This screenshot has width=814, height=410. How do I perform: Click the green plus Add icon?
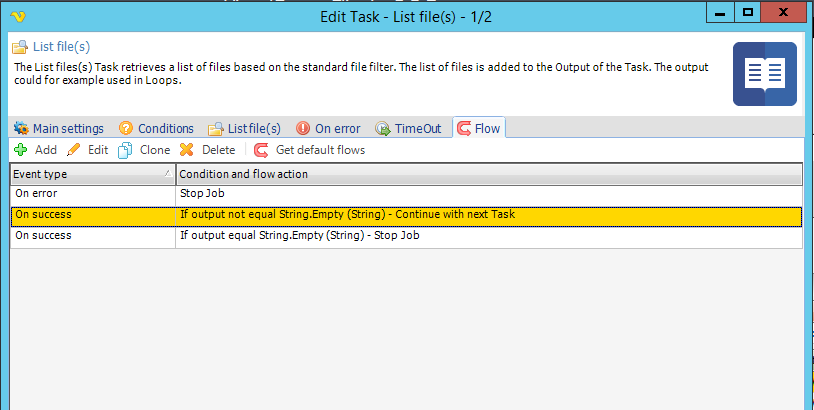(x=20, y=150)
